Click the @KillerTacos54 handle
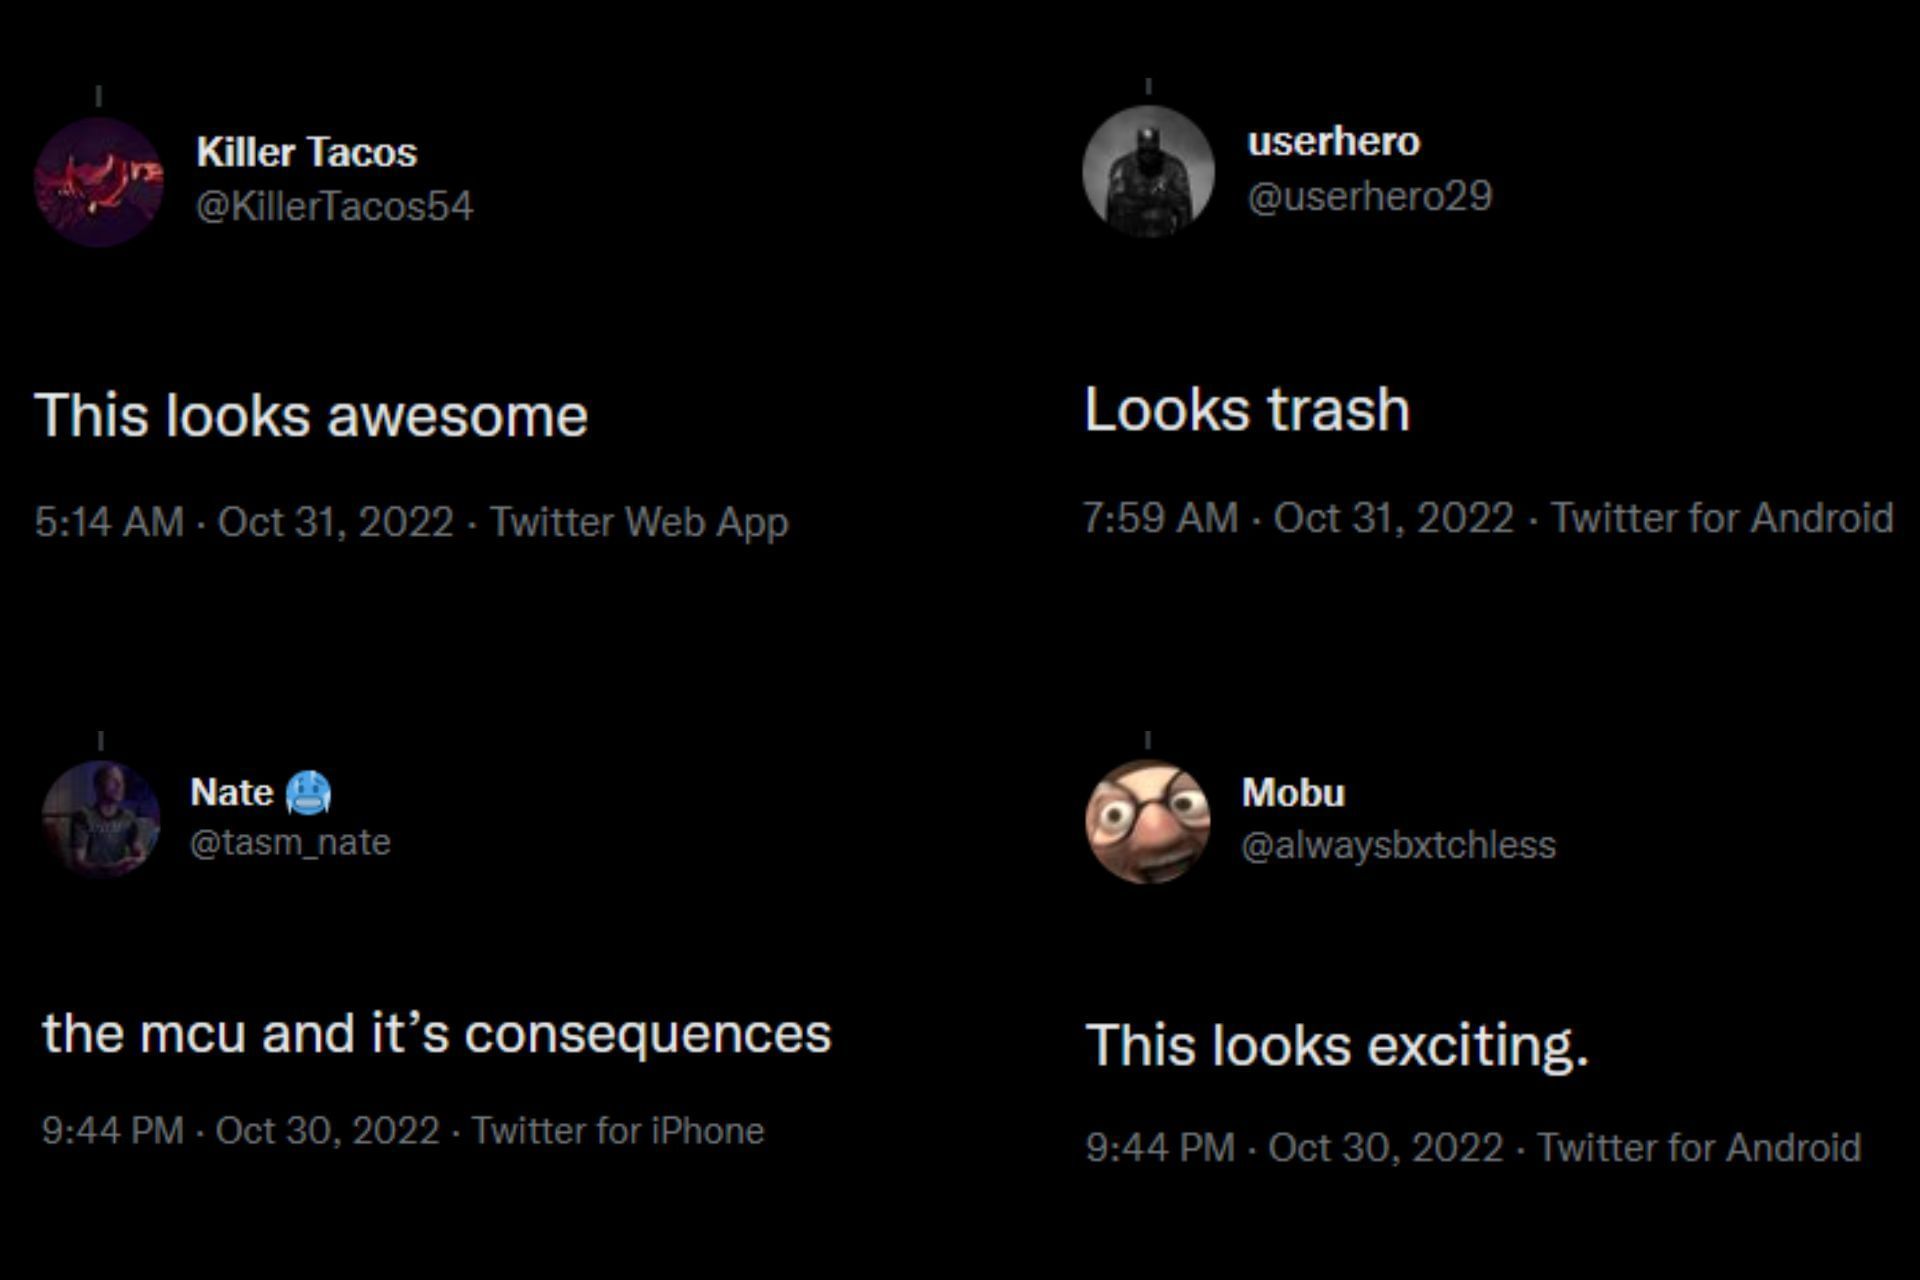Viewport: 1920px width, 1280px height. [x=334, y=206]
